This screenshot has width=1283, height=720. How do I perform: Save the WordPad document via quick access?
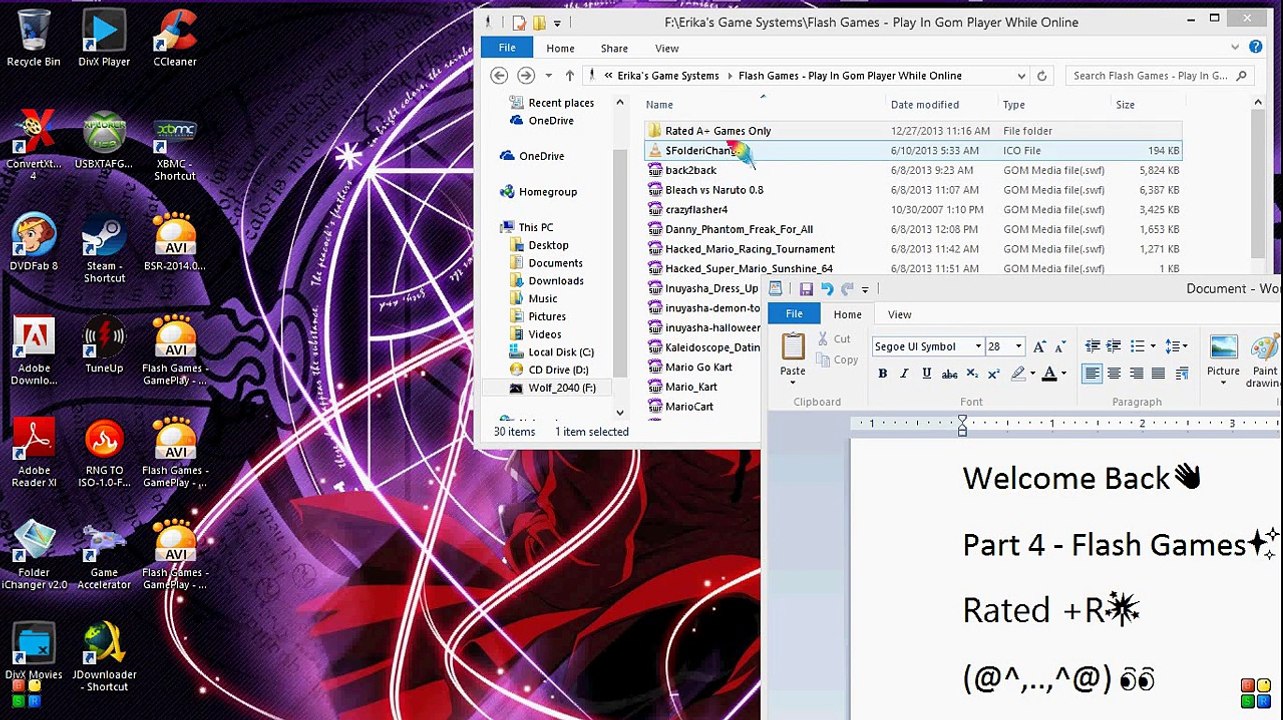[x=806, y=289]
